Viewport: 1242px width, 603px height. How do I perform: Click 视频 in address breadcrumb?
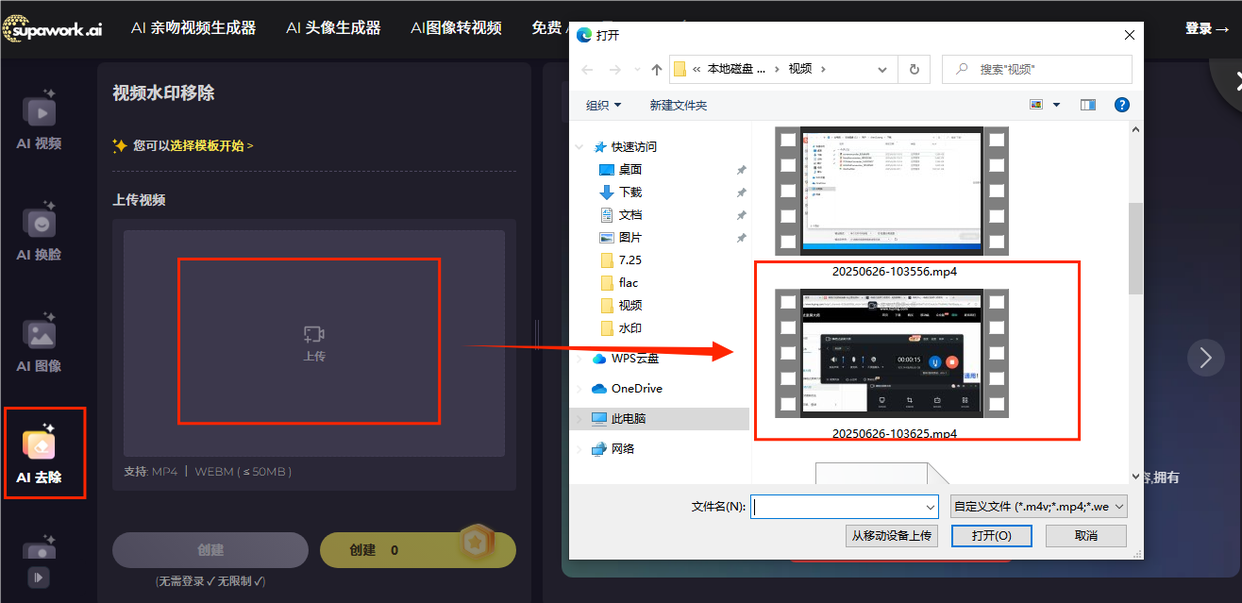800,69
